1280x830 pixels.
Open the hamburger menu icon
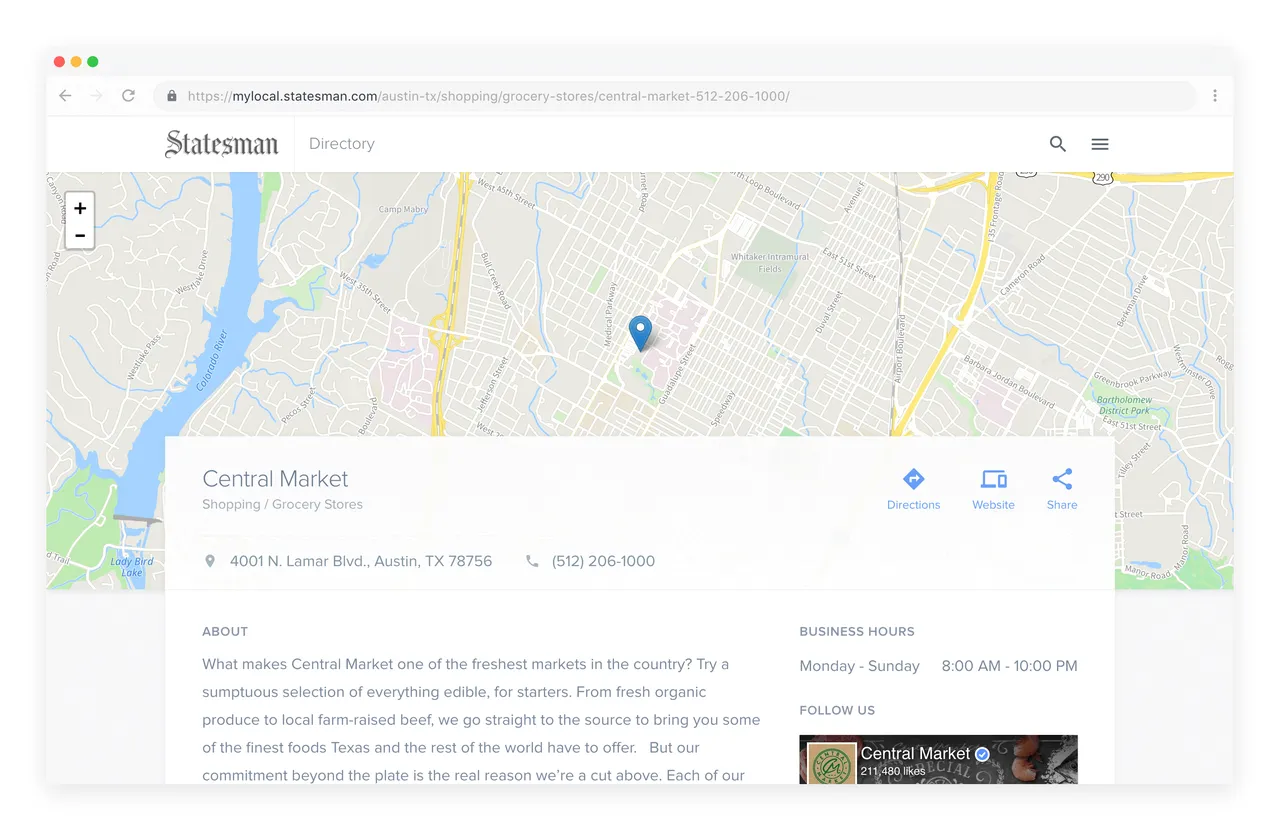(1100, 144)
